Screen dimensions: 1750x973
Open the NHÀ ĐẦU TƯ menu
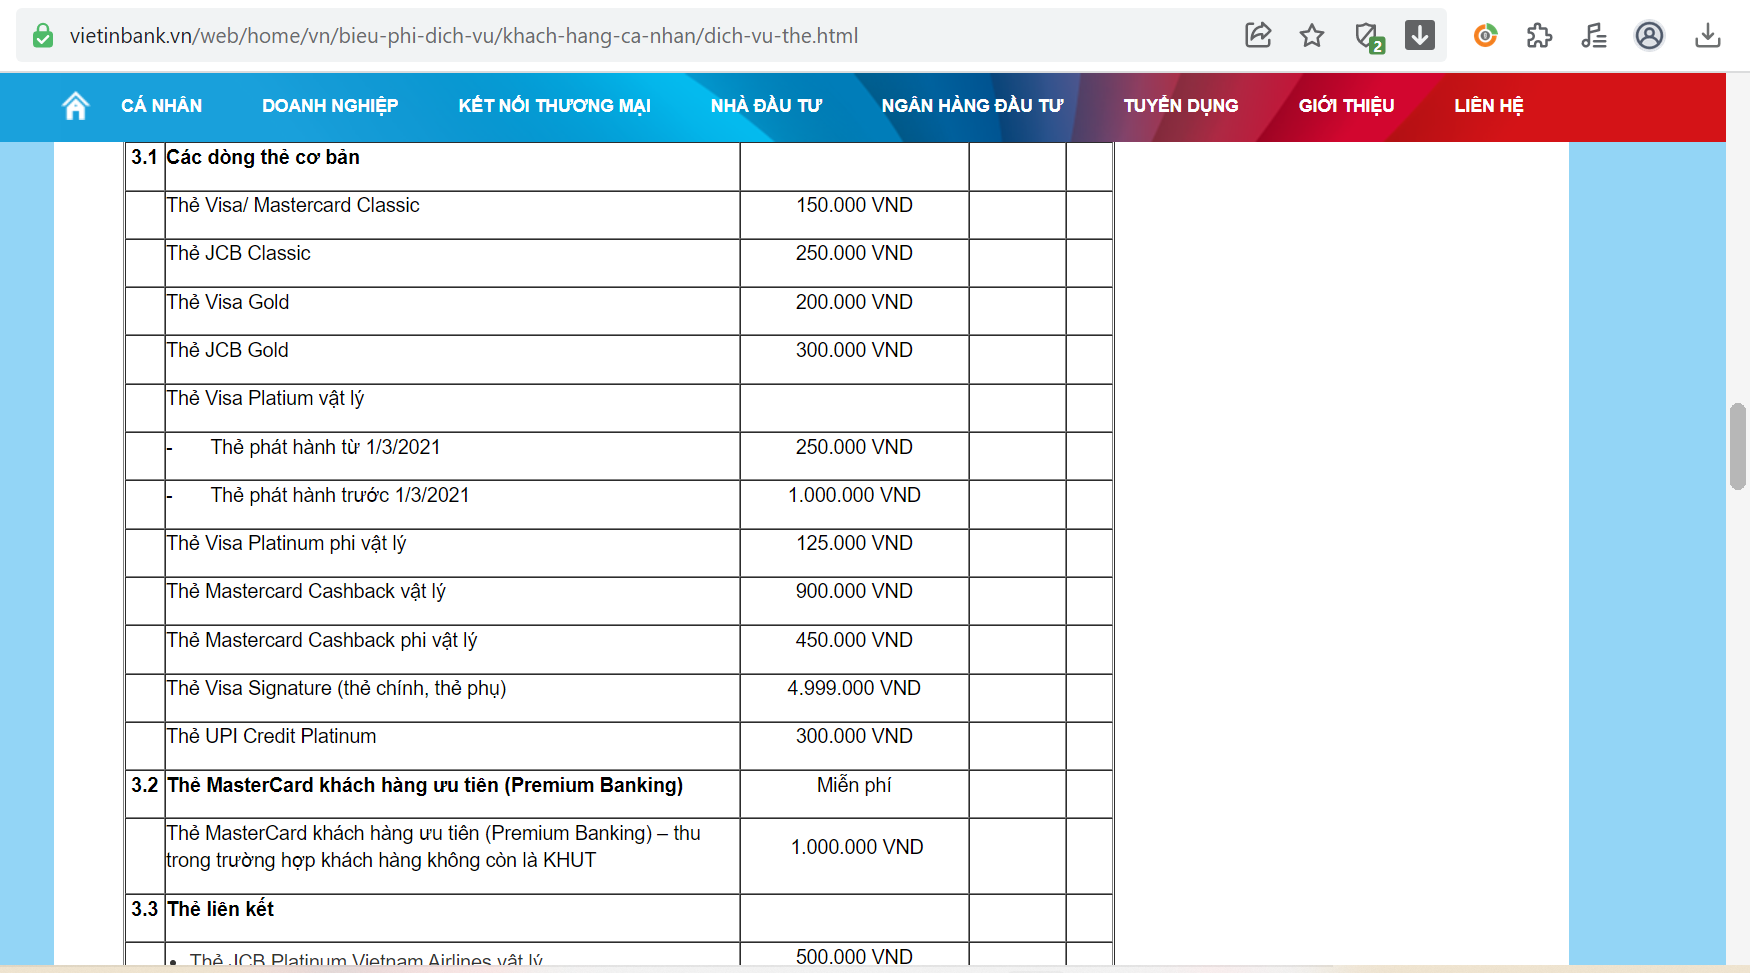pos(766,106)
